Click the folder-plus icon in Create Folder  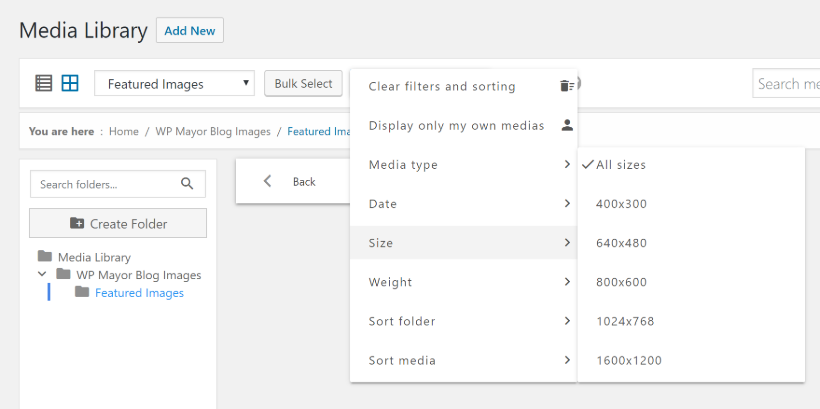pos(77,223)
